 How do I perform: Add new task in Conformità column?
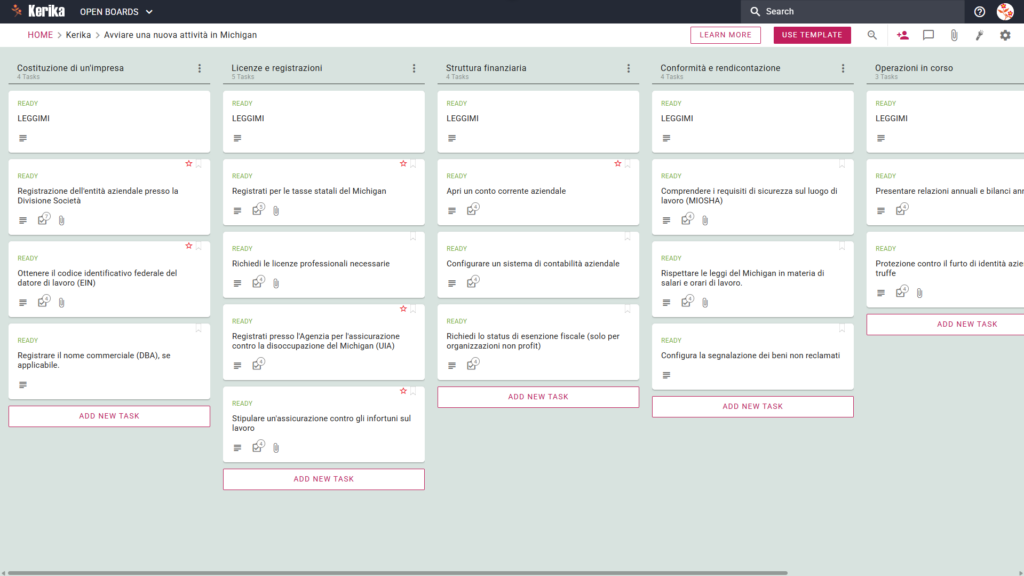[752, 406]
